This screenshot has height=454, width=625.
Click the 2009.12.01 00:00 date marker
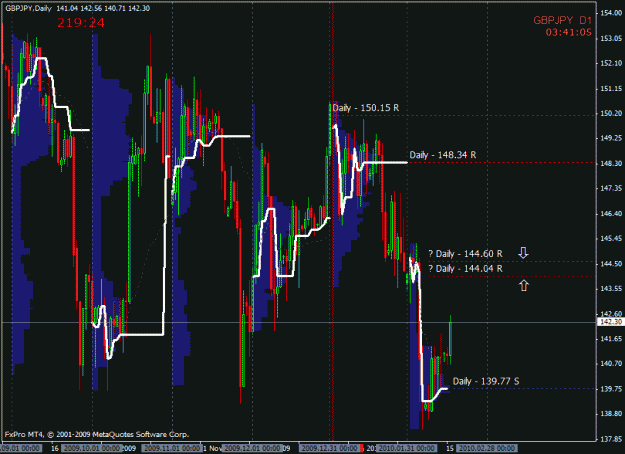(252, 448)
